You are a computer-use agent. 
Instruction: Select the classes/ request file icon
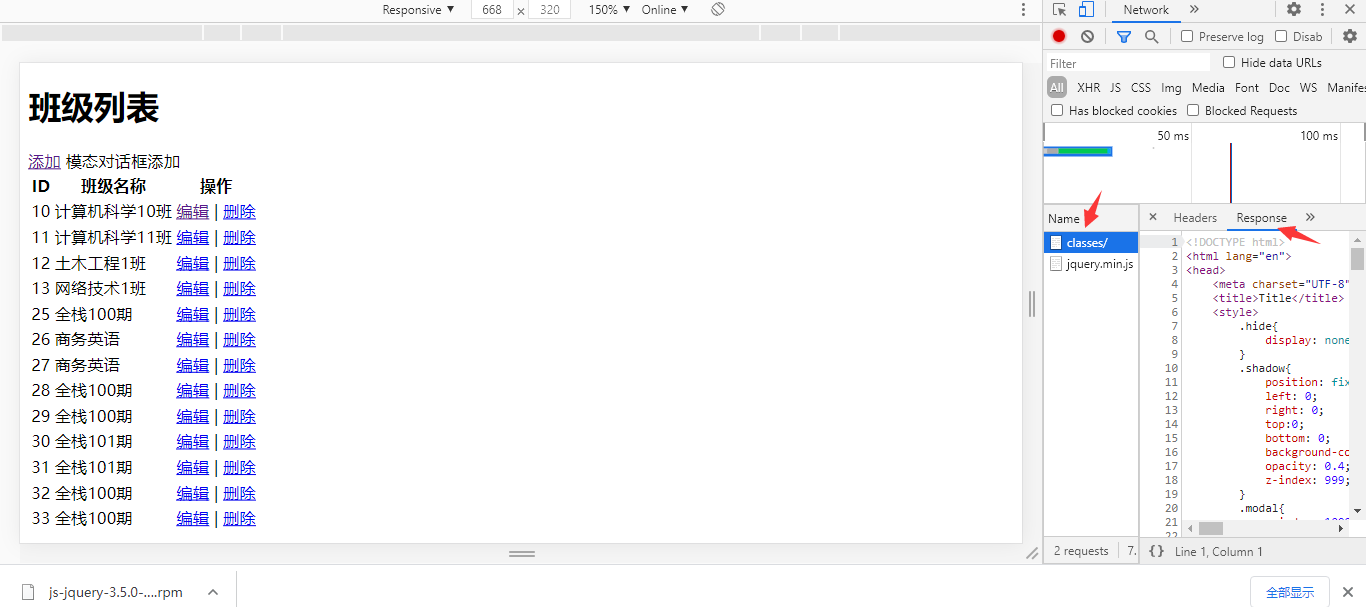tap(1055, 243)
